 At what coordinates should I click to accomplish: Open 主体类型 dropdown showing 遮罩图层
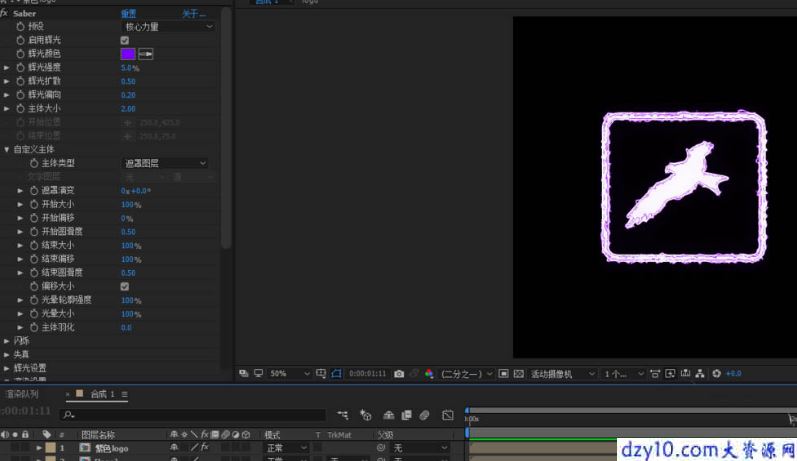pyautogui.click(x=165, y=163)
